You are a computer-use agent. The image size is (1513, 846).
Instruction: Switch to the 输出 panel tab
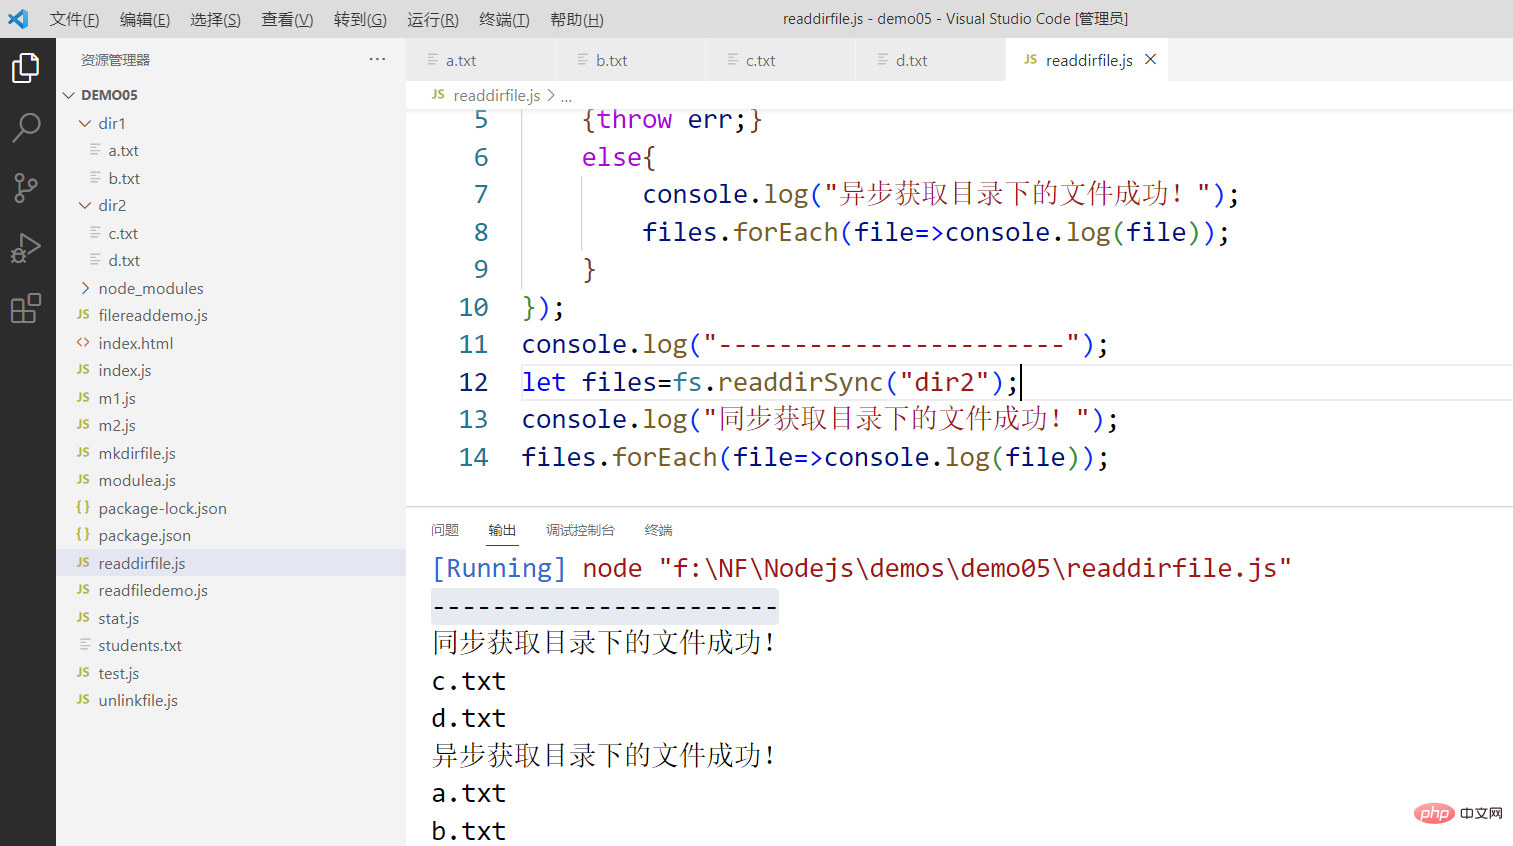click(502, 530)
